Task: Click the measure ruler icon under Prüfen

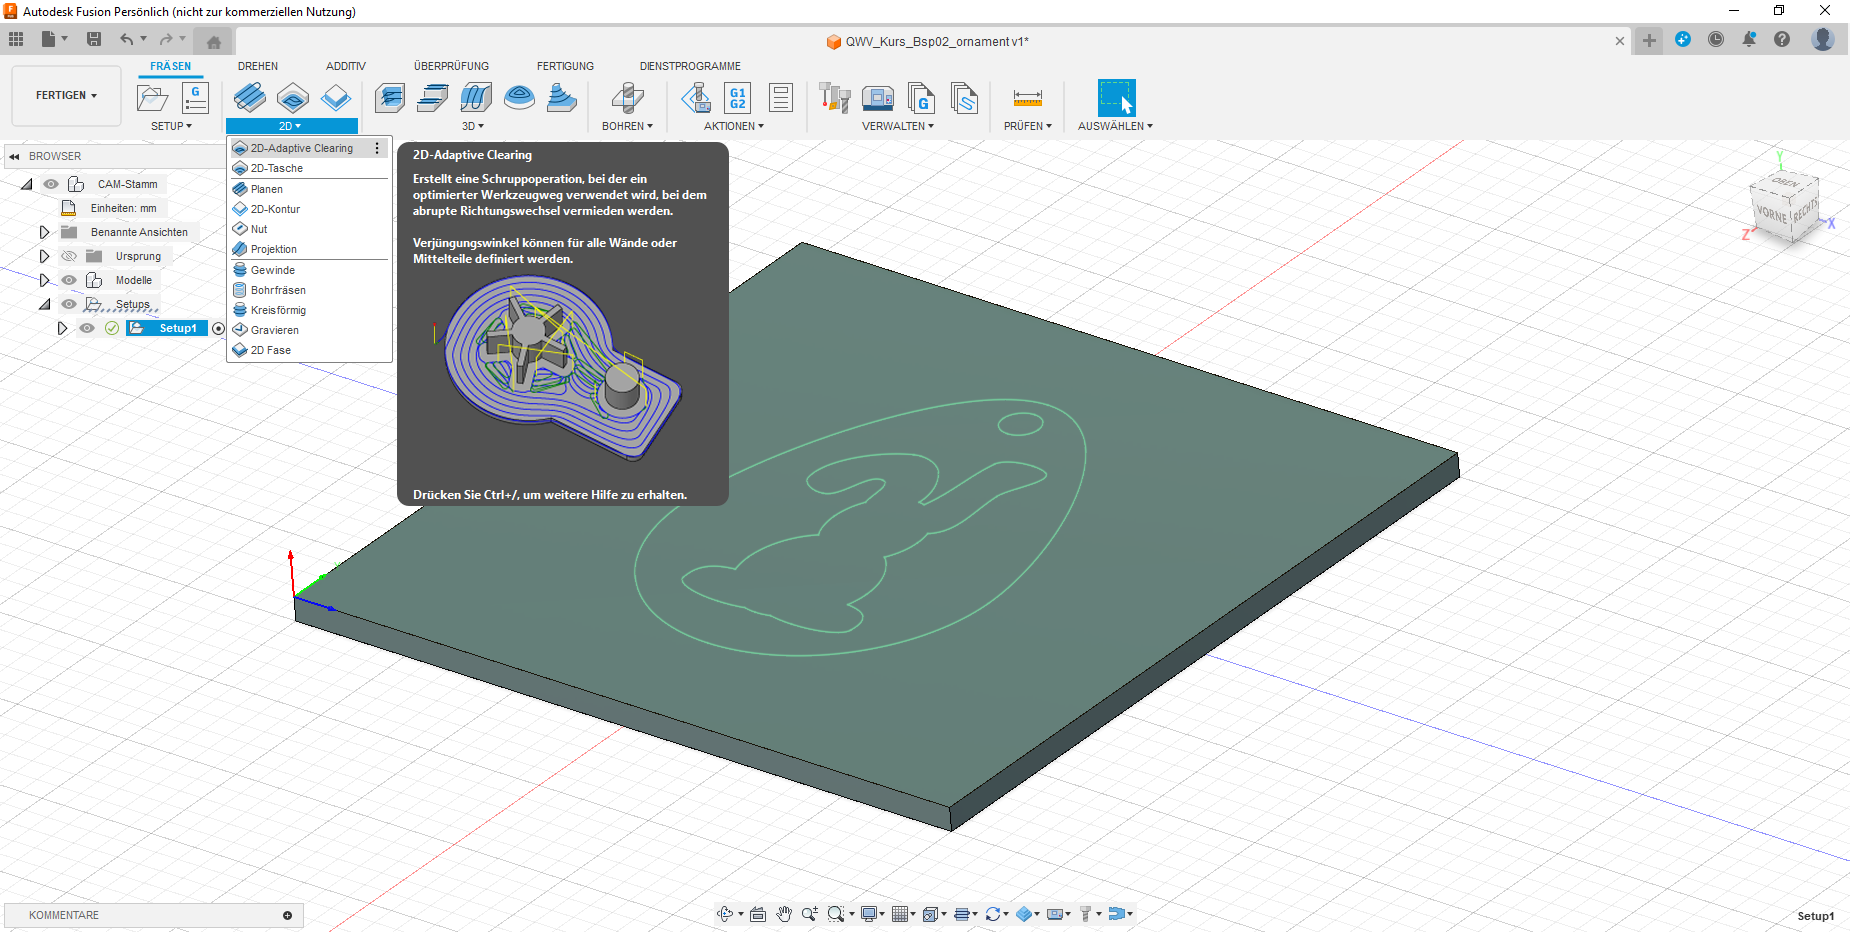Action: tap(1027, 98)
